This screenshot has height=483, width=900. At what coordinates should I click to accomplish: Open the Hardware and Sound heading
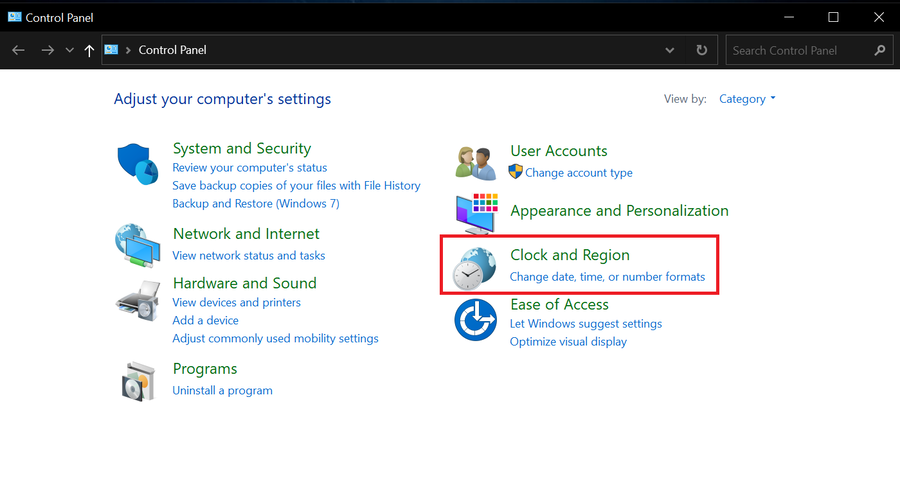pyautogui.click(x=245, y=283)
